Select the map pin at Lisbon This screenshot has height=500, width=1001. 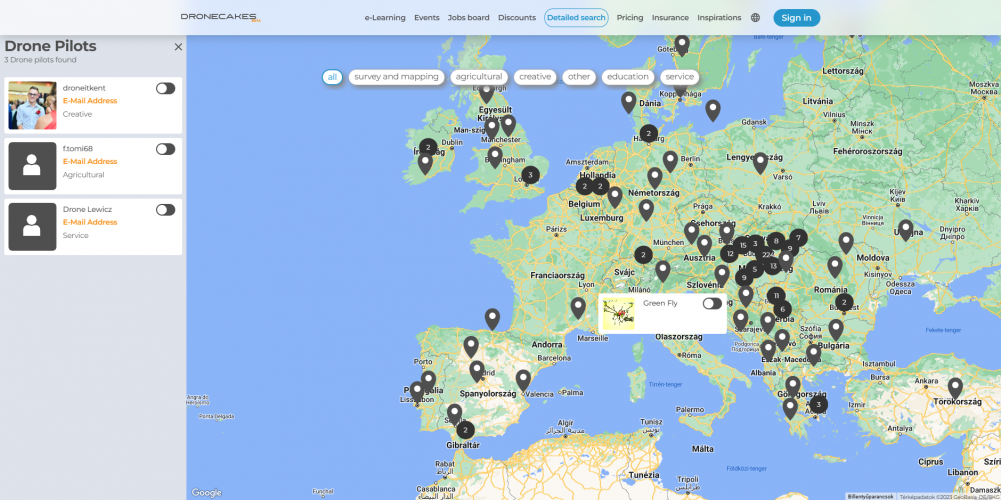click(x=417, y=391)
